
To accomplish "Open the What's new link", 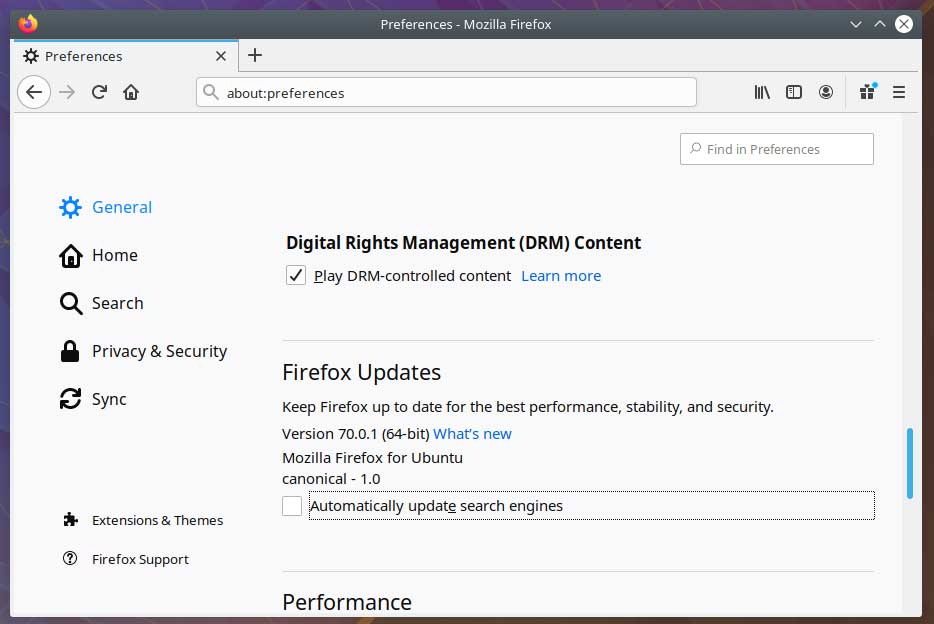I will pyautogui.click(x=472, y=433).
